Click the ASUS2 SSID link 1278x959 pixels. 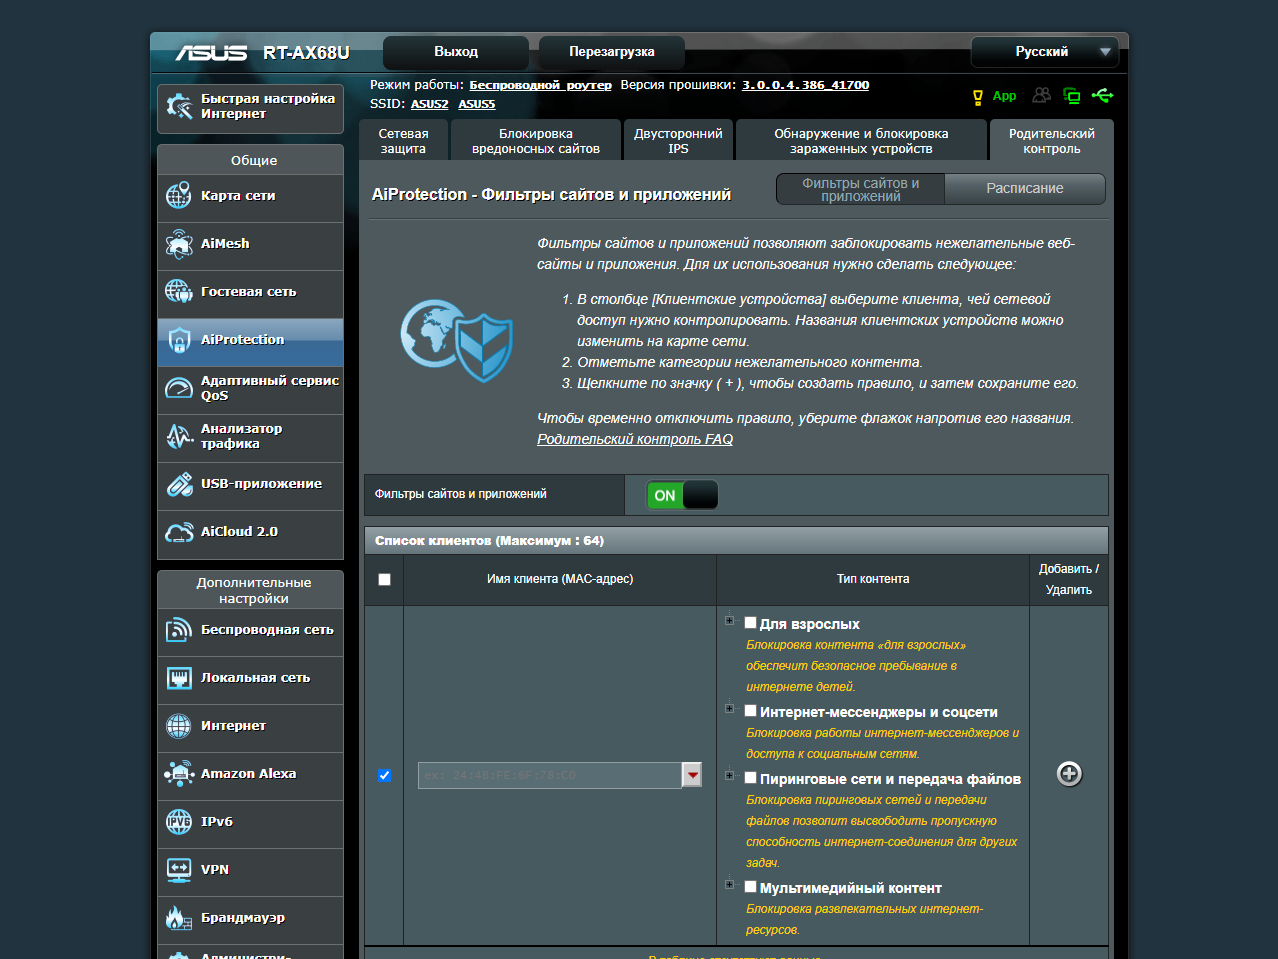pyautogui.click(x=430, y=104)
